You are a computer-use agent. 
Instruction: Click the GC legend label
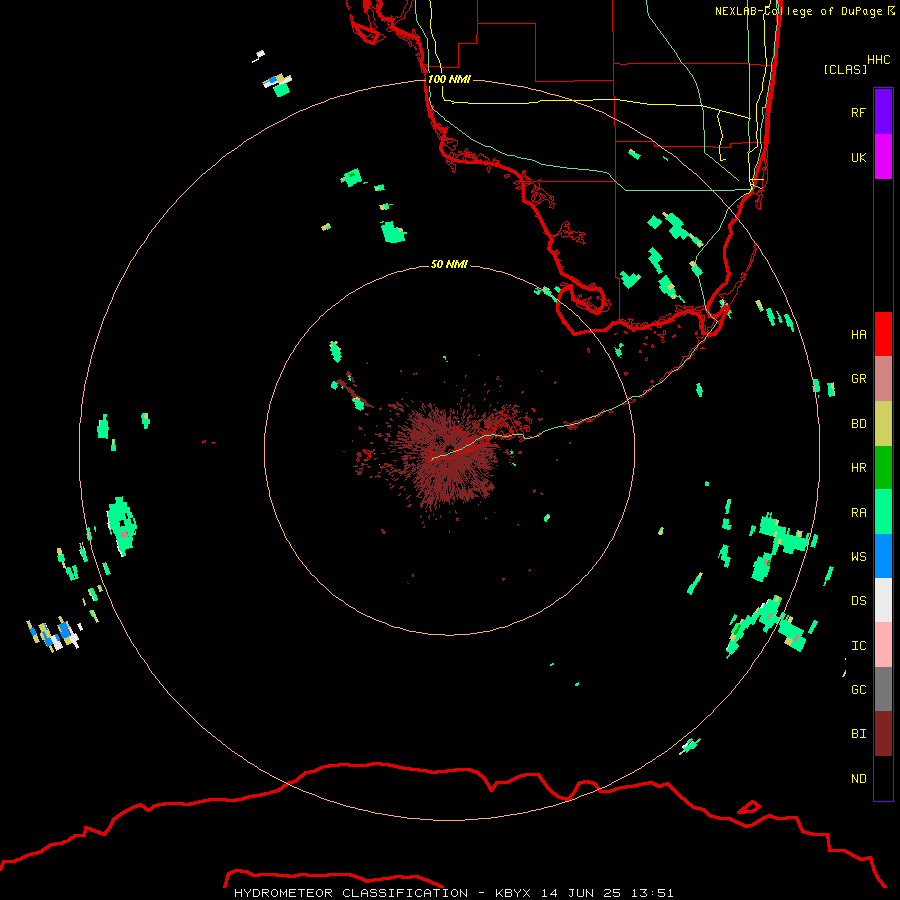(858, 690)
